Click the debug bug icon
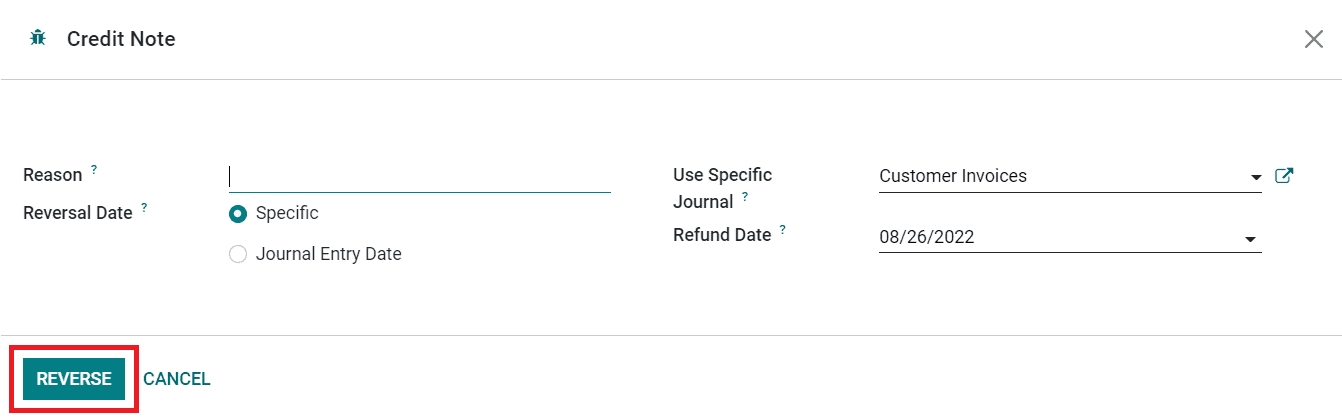Screen dimensions: 1342x419 click(x=38, y=39)
